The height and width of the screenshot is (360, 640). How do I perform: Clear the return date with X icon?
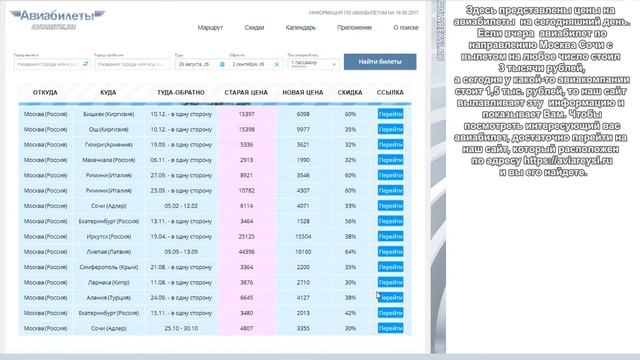(x=276, y=64)
